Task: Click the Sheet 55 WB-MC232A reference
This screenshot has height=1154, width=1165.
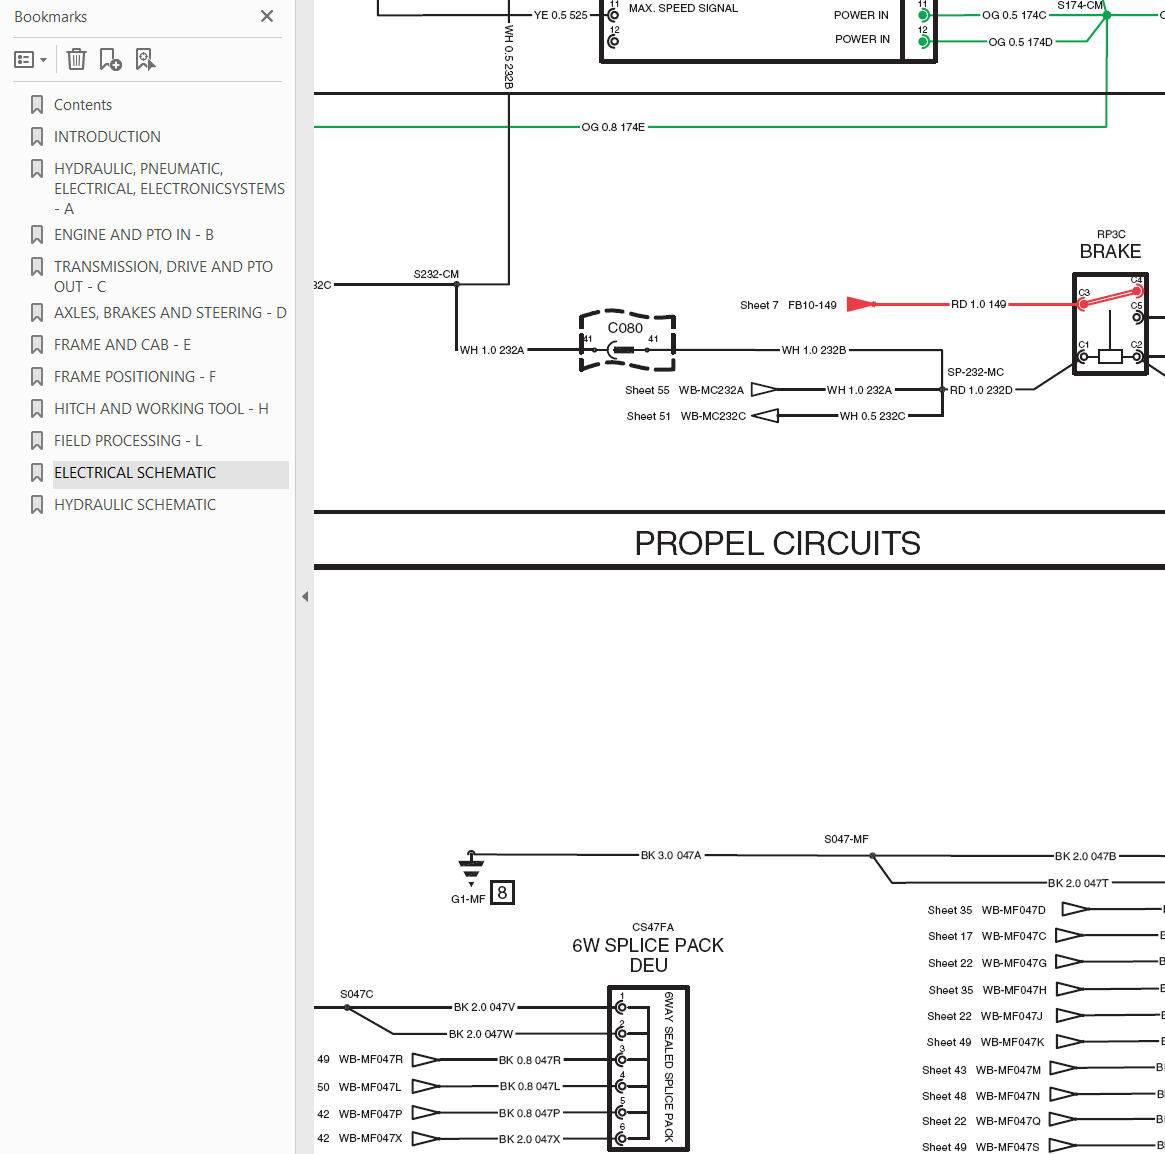Action: (684, 390)
